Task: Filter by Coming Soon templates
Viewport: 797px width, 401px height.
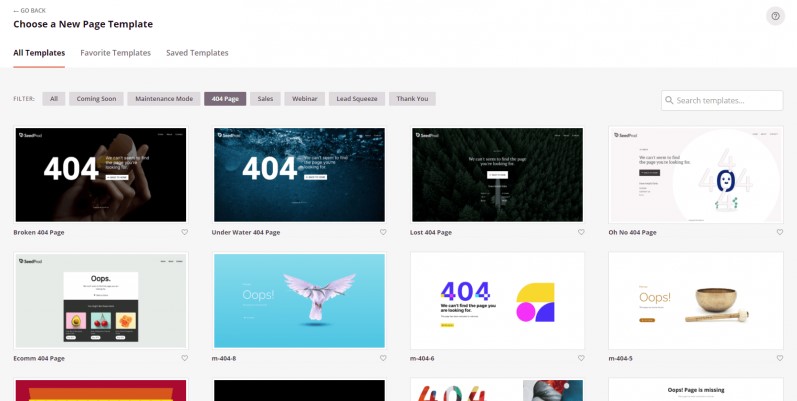Action: click(97, 99)
